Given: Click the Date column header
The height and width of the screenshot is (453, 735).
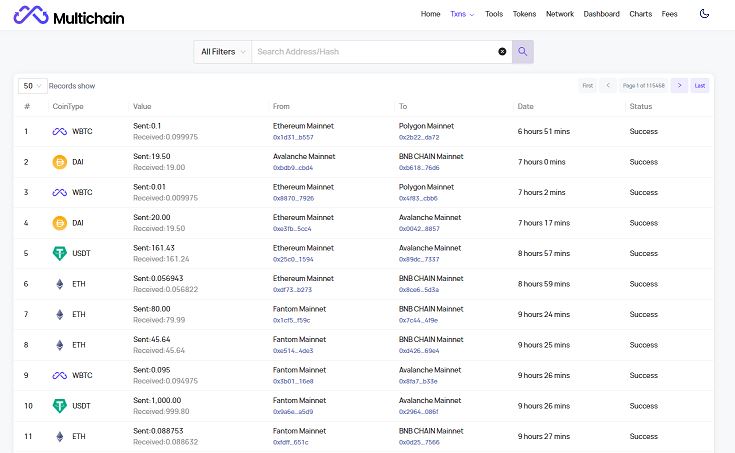Looking at the screenshot, I should click(x=525, y=106).
